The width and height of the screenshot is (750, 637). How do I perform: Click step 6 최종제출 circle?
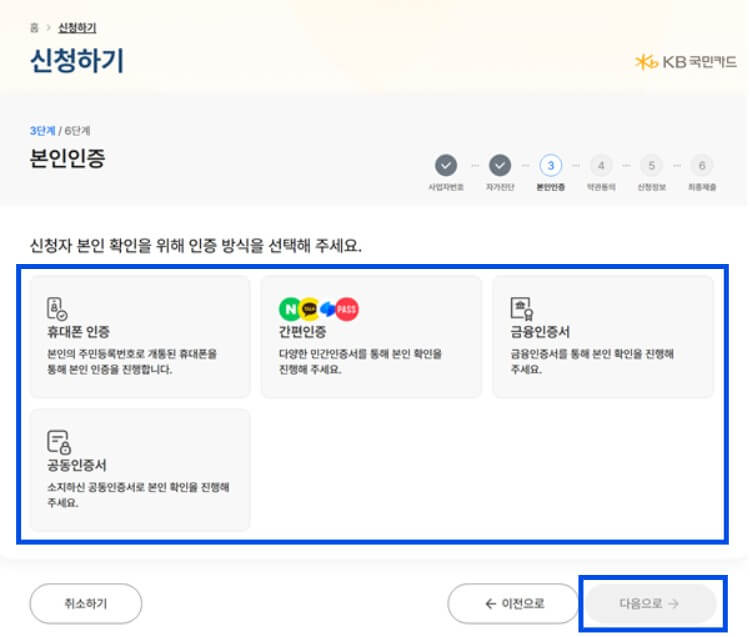pos(702,165)
